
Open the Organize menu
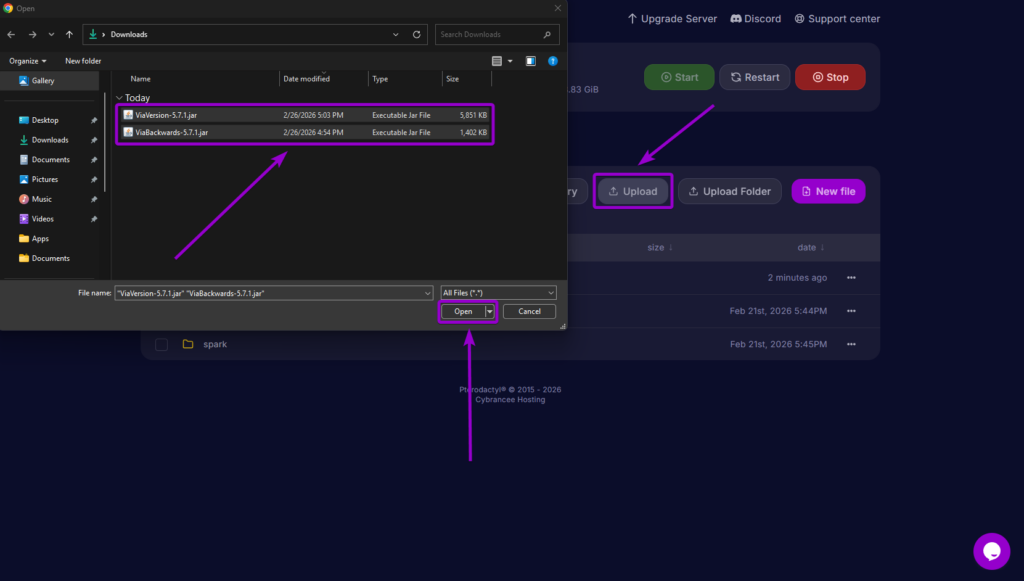pos(27,60)
